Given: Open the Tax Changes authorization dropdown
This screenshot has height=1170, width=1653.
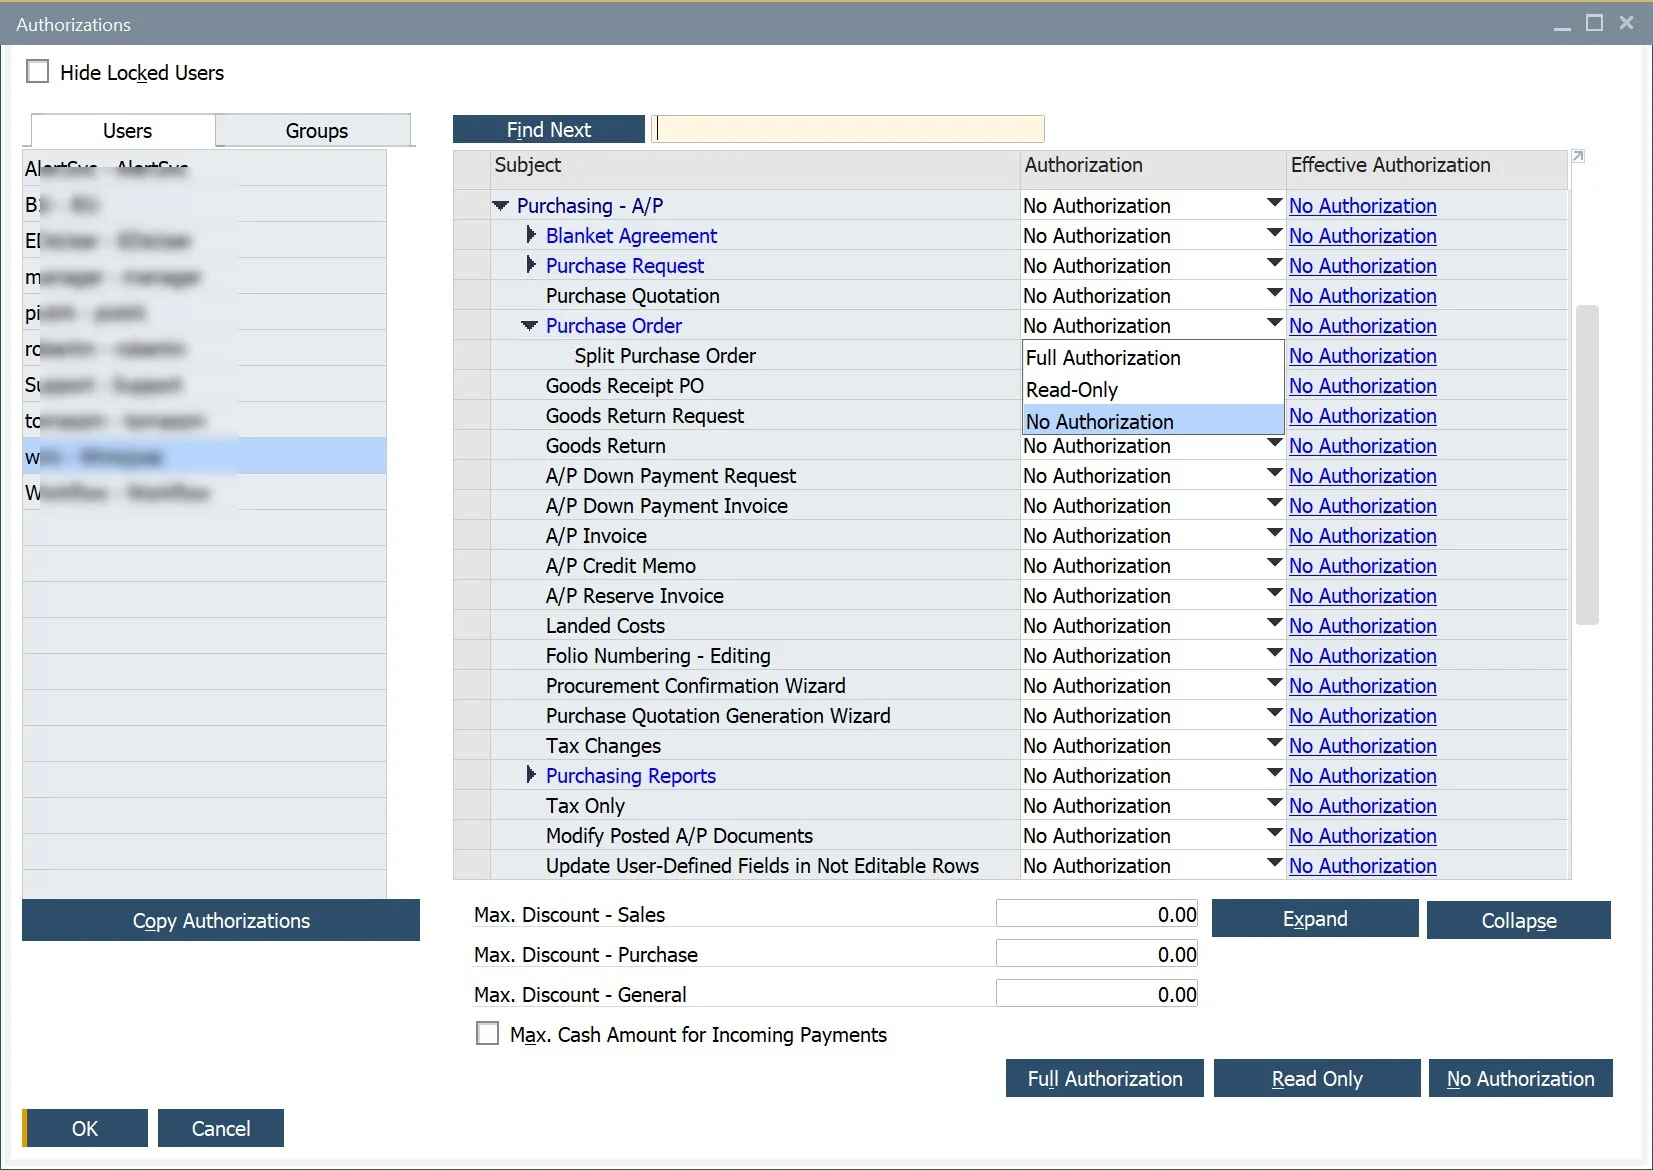Looking at the screenshot, I should [1271, 744].
